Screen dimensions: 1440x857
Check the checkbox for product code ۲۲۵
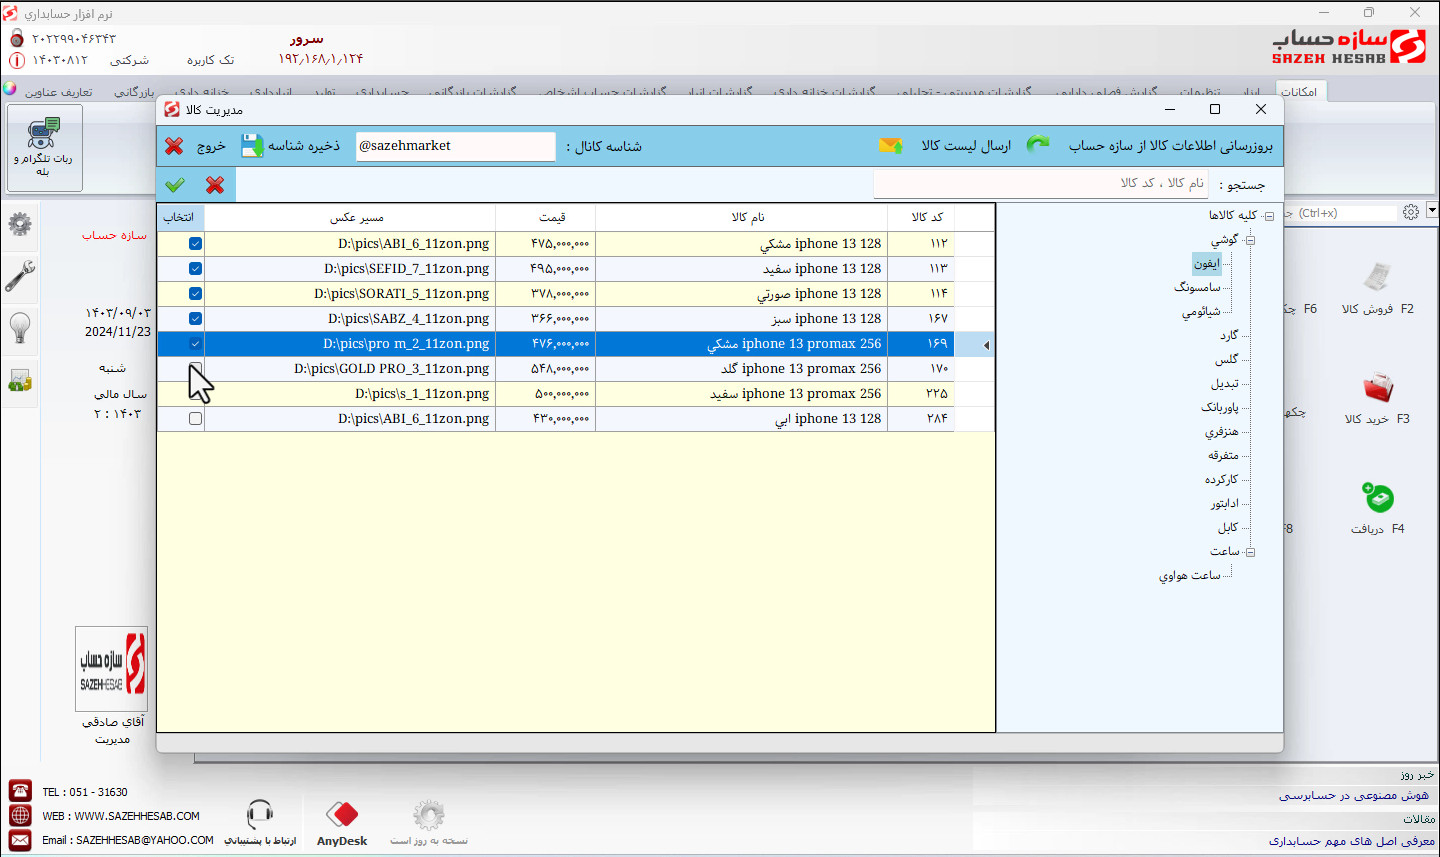tap(195, 394)
